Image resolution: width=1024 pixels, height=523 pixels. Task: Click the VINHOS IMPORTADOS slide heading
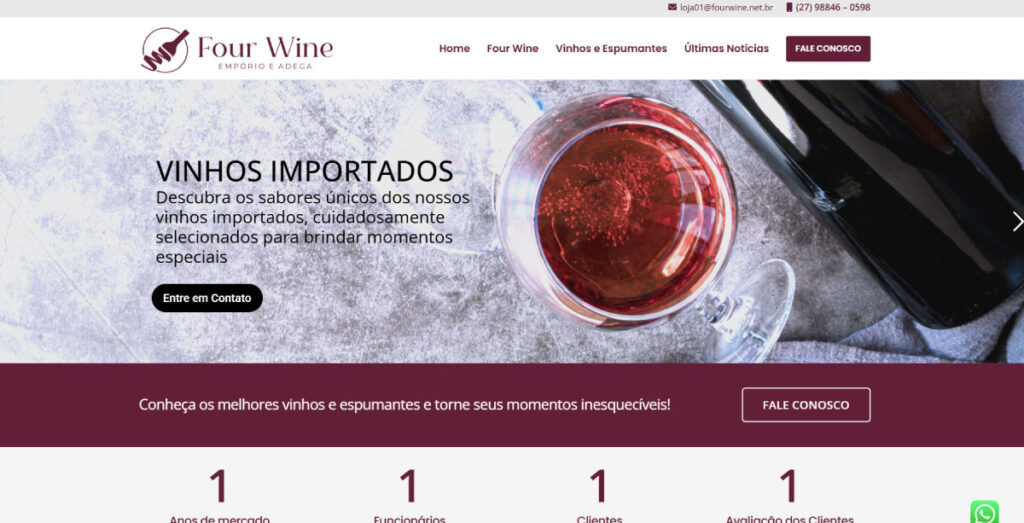coord(304,171)
